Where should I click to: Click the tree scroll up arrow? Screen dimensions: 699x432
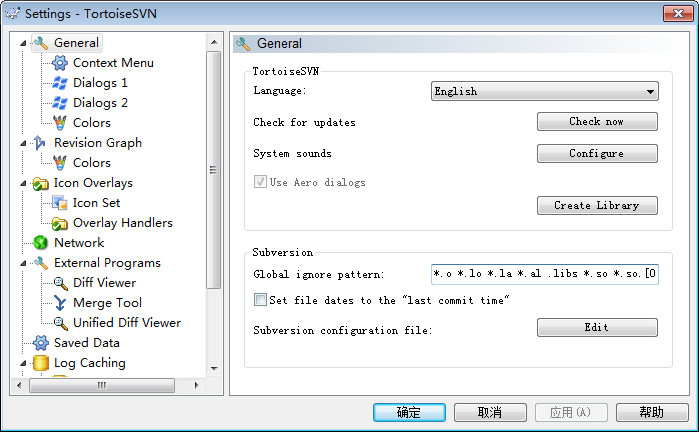tap(214, 42)
